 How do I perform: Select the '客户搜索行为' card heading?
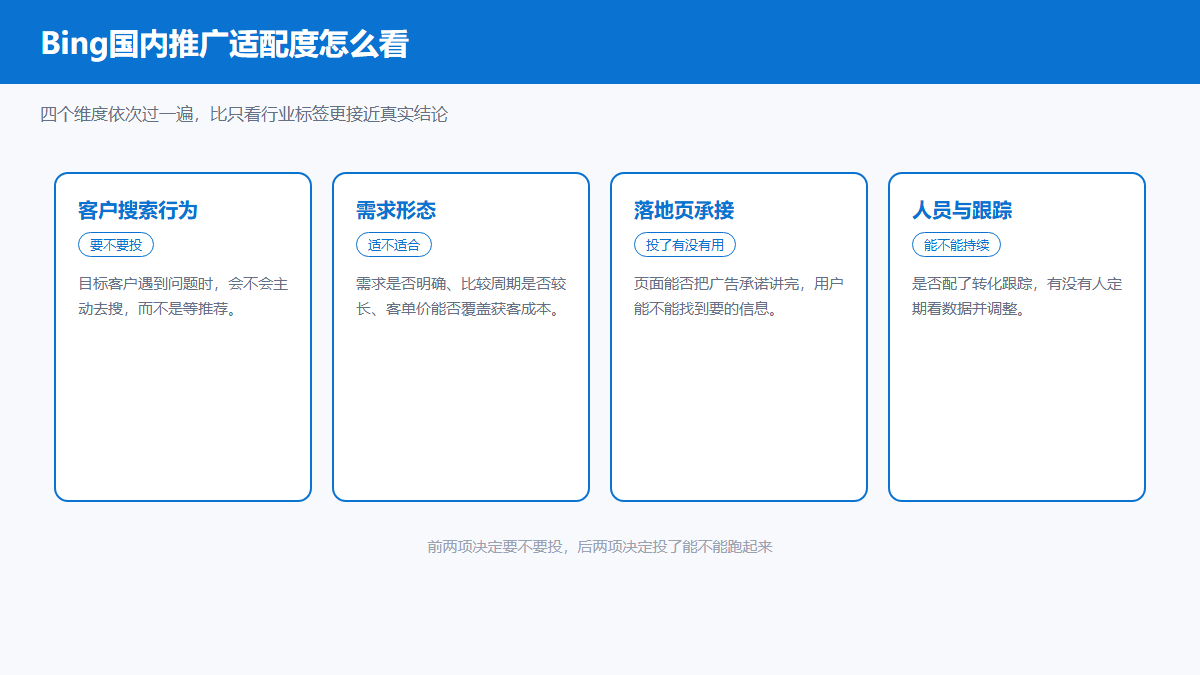point(138,210)
